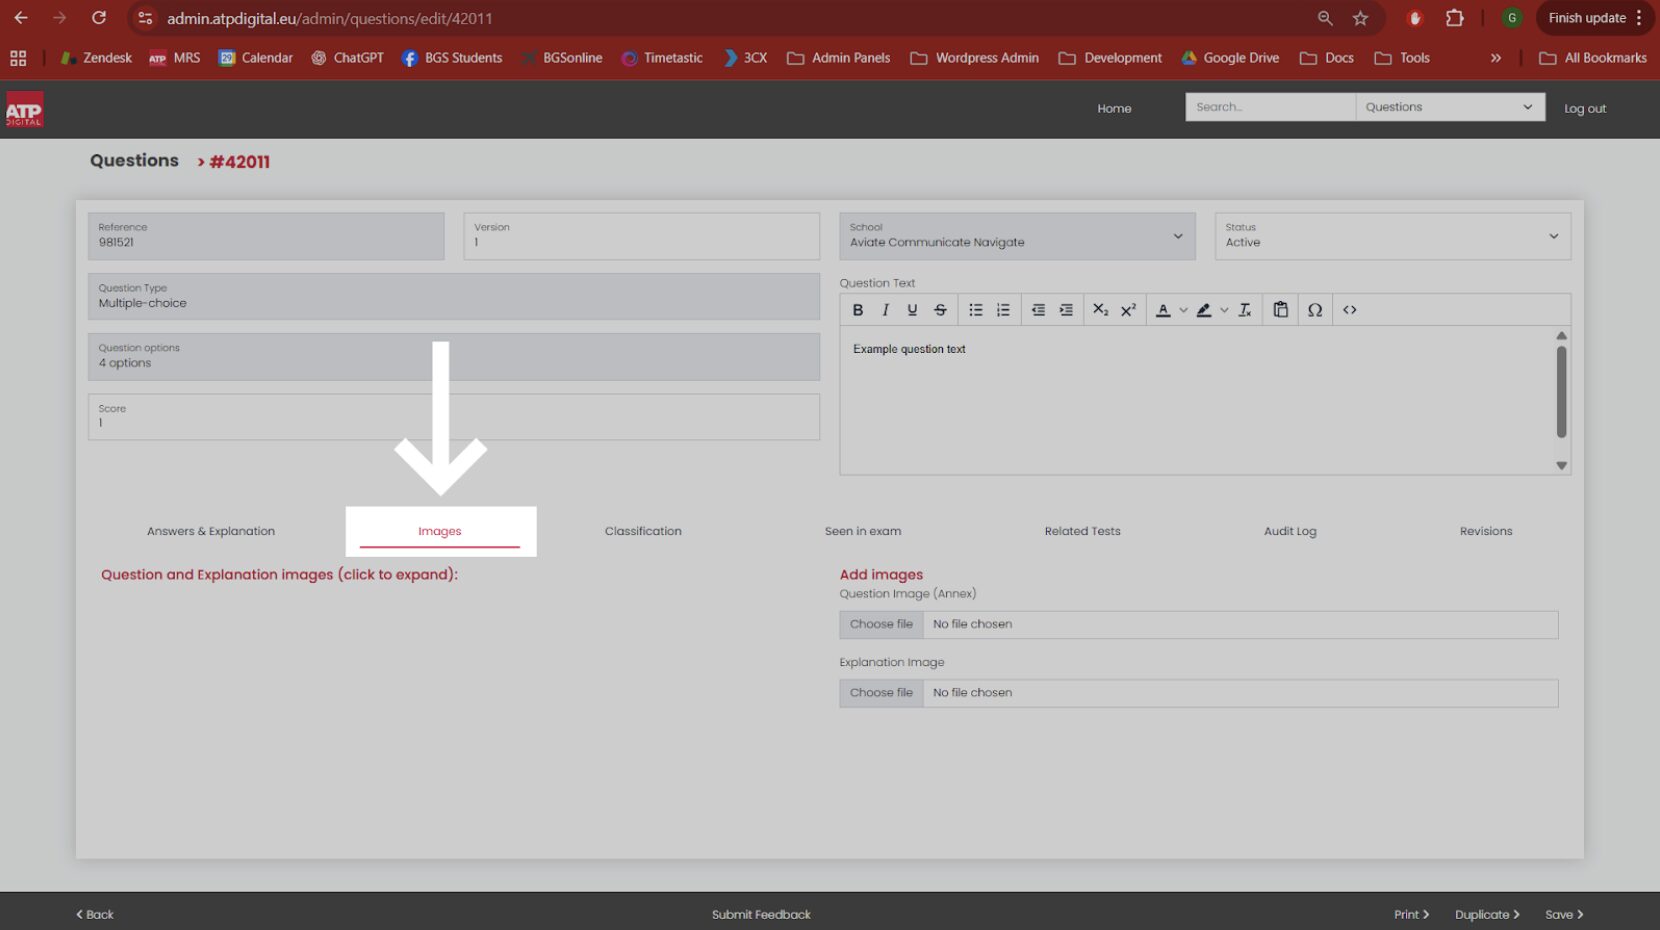Viewport: 1660px width, 930px height.
Task: Save the question from the bottom bar
Action: point(1564,914)
